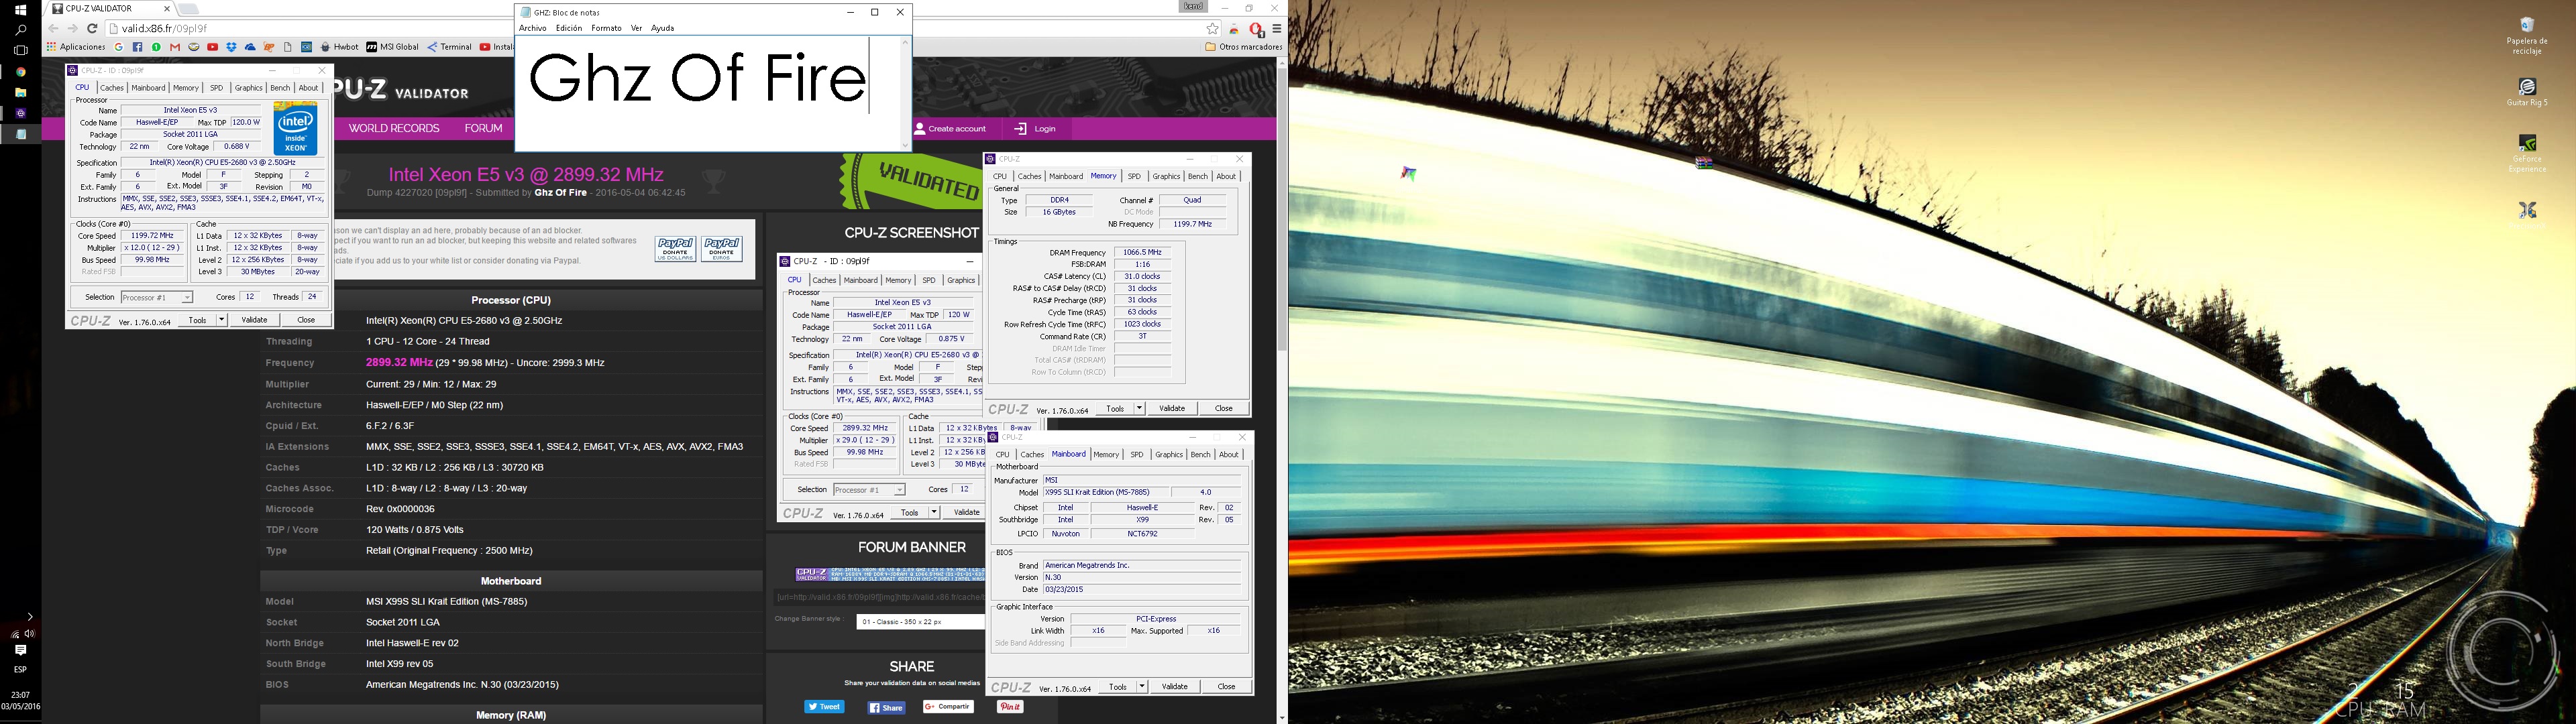Open the Google bookmark icon
Screen dimensions: 2576x724
click(x=119, y=47)
